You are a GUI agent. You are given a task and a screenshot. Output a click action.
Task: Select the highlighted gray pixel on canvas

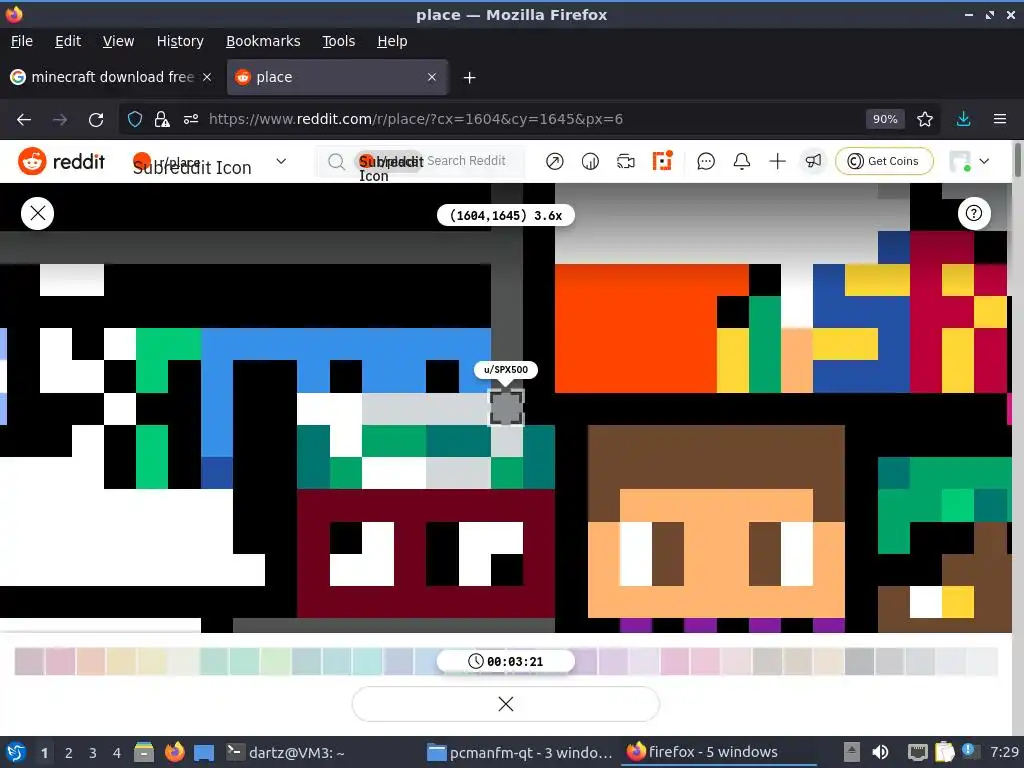pos(506,408)
